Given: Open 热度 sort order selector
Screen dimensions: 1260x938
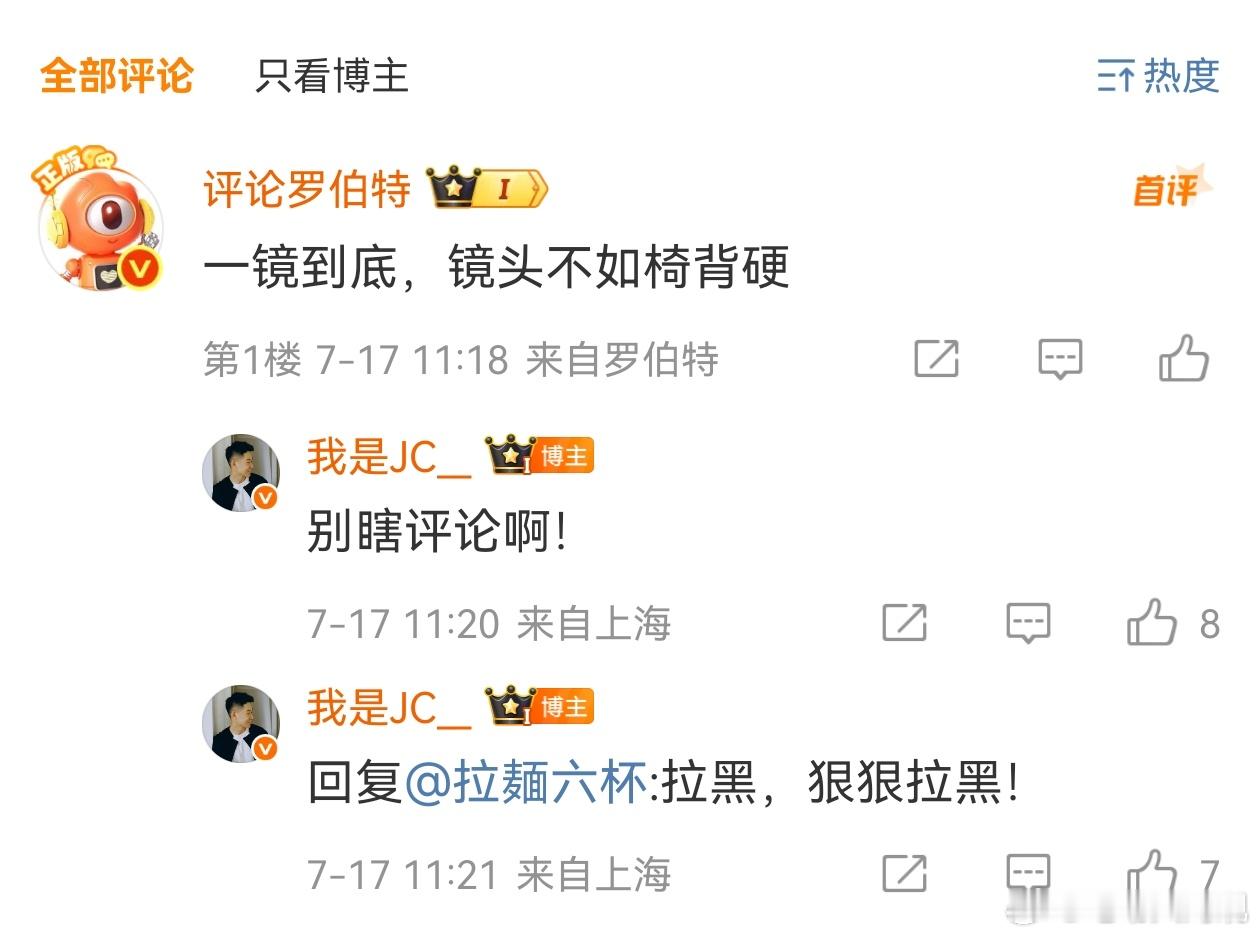Looking at the screenshot, I should click(x=1158, y=76).
